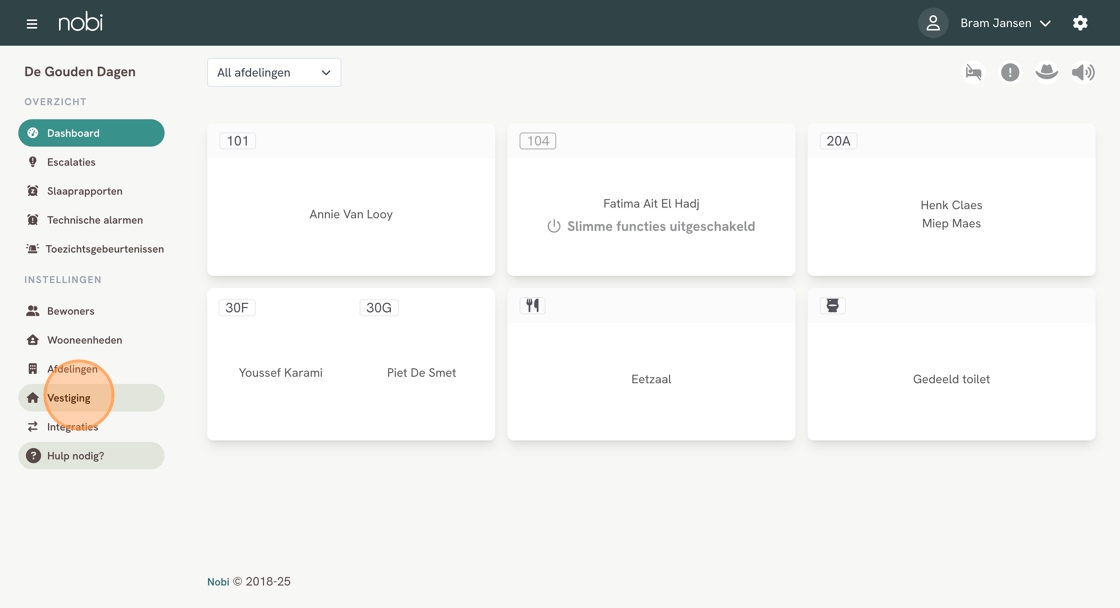This screenshot has height=608, width=1120.
Task: Expand the Bram Jansen user dropdown
Action: point(1005,23)
